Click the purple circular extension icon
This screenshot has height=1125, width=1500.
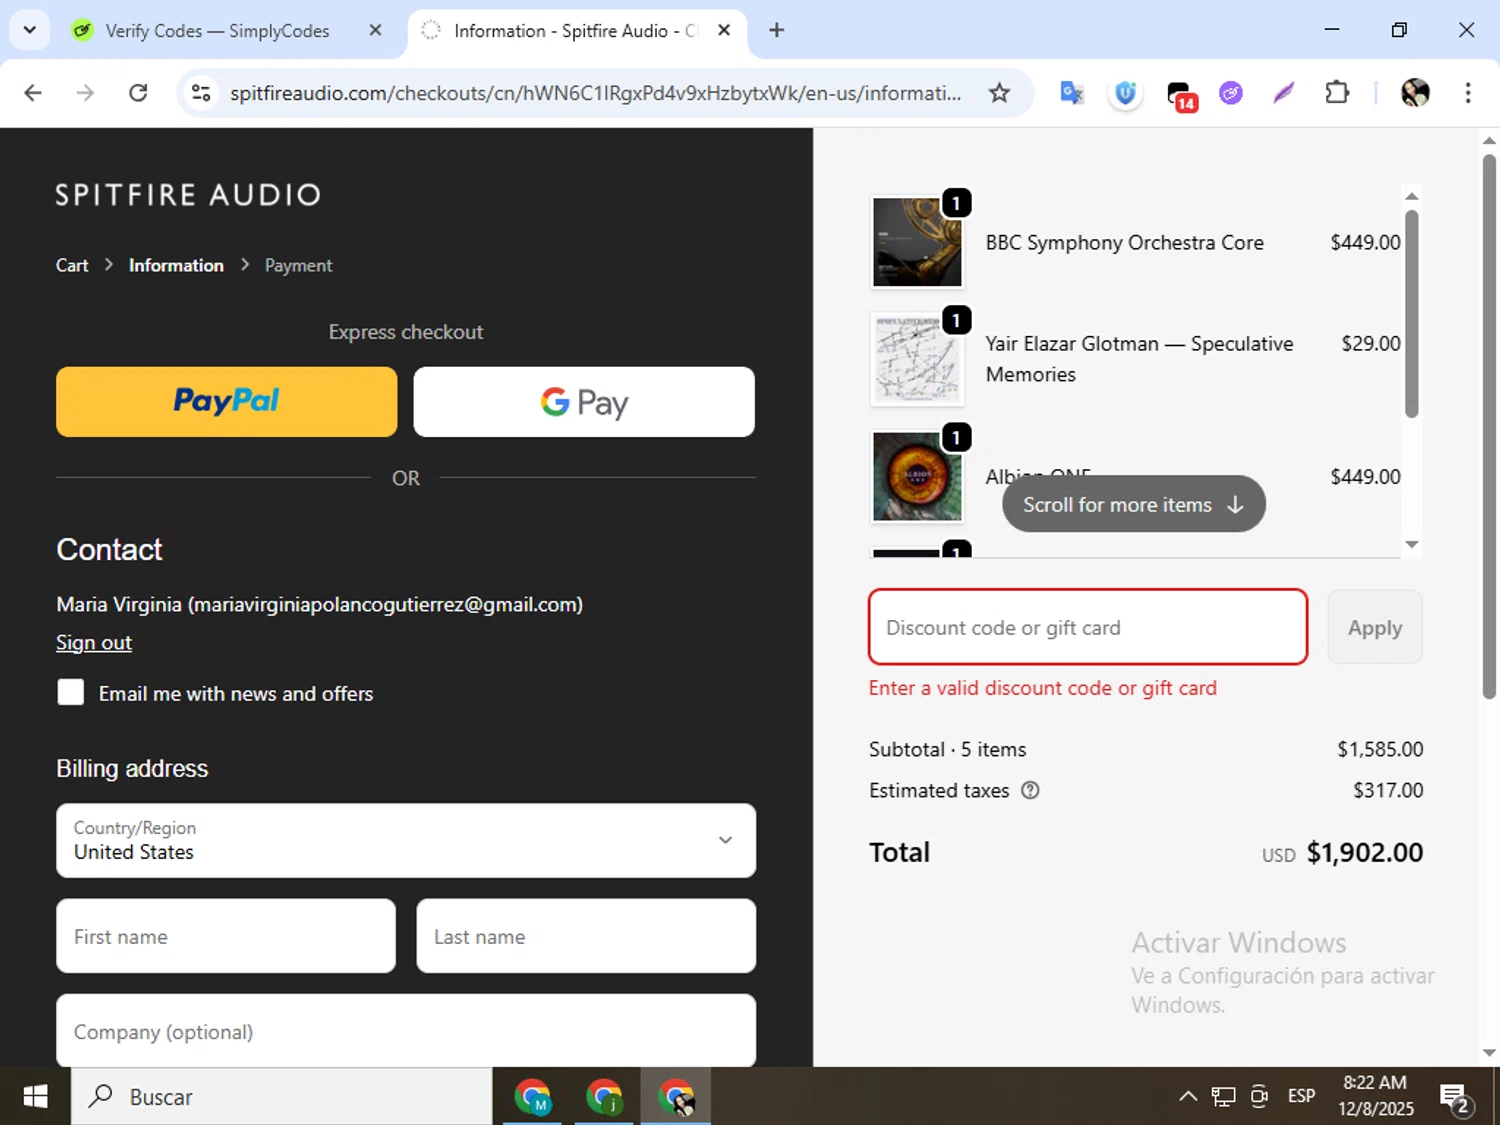tap(1231, 93)
